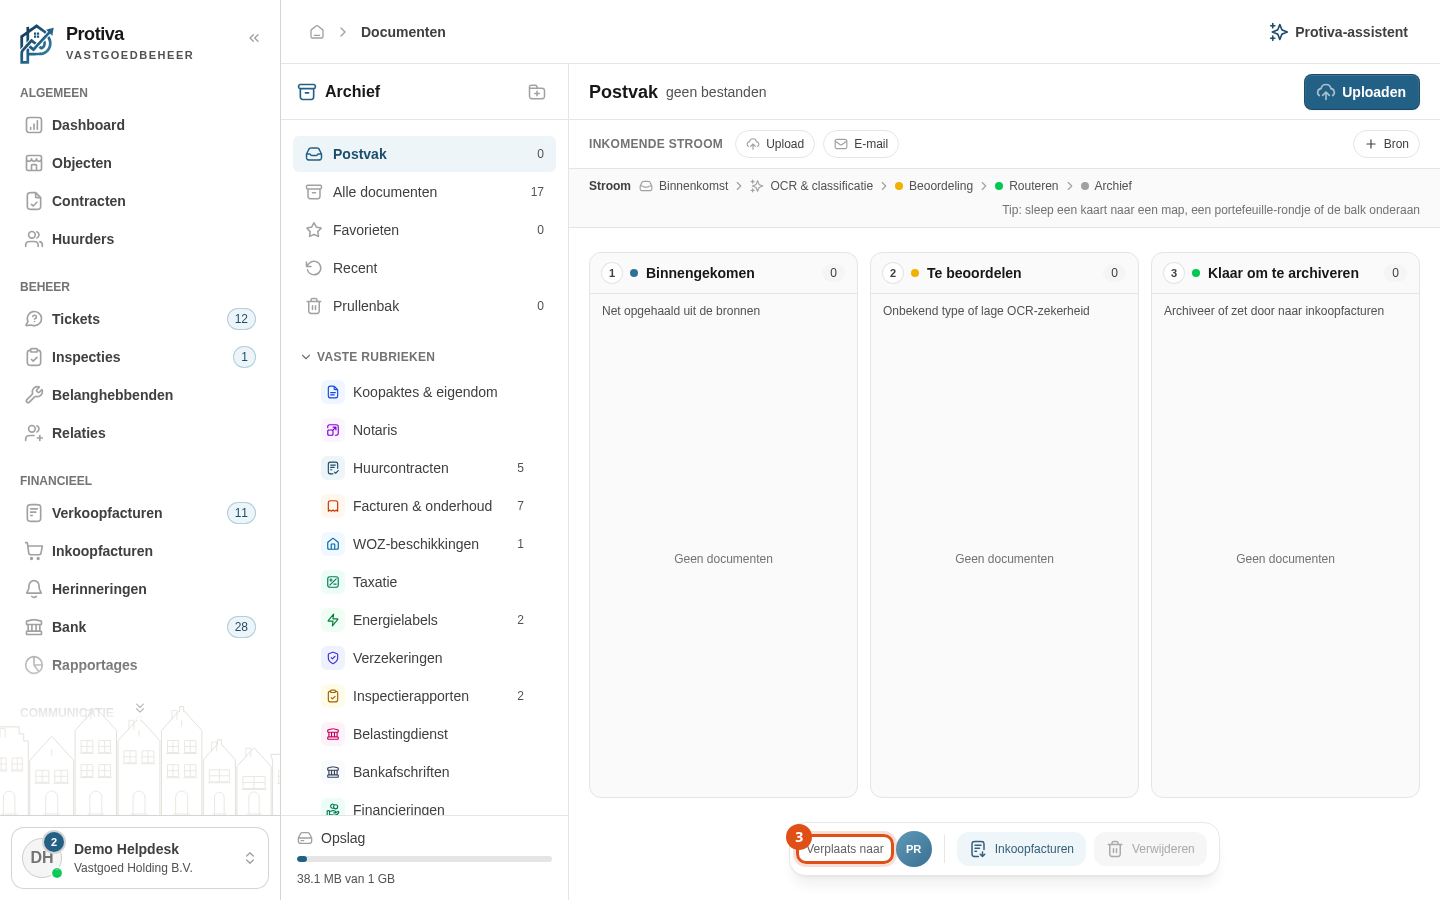Open Relaties in sidebar
The image size is (1440, 900).
click(x=140, y=433)
